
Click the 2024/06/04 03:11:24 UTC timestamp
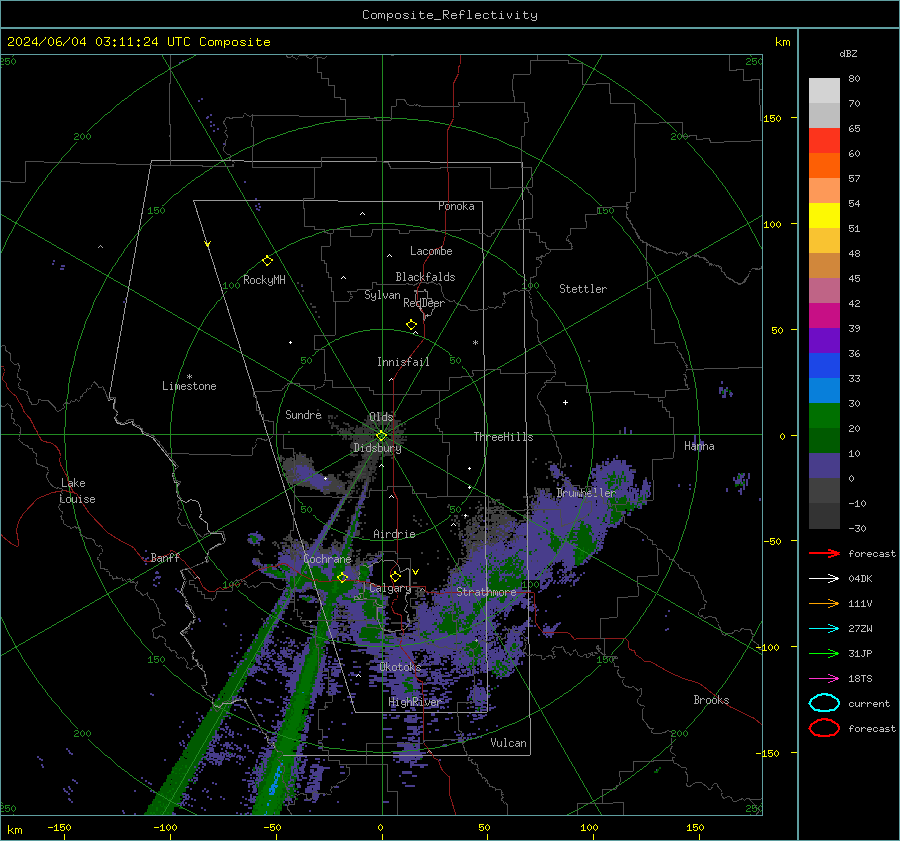pyautogui.click(x=98, y=42)
